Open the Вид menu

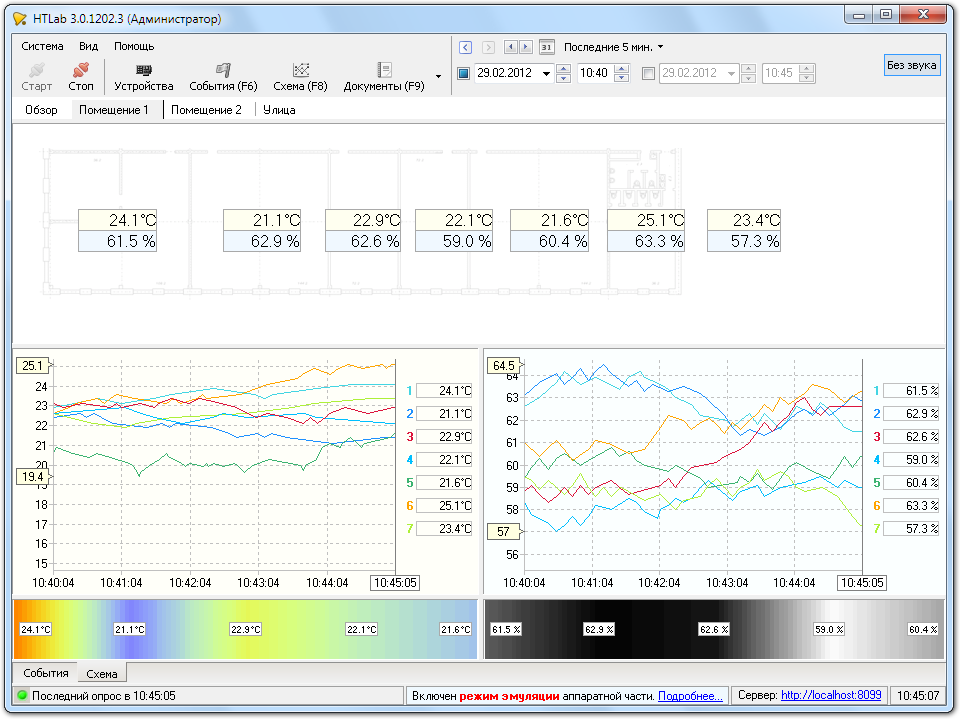pos(88,46)
